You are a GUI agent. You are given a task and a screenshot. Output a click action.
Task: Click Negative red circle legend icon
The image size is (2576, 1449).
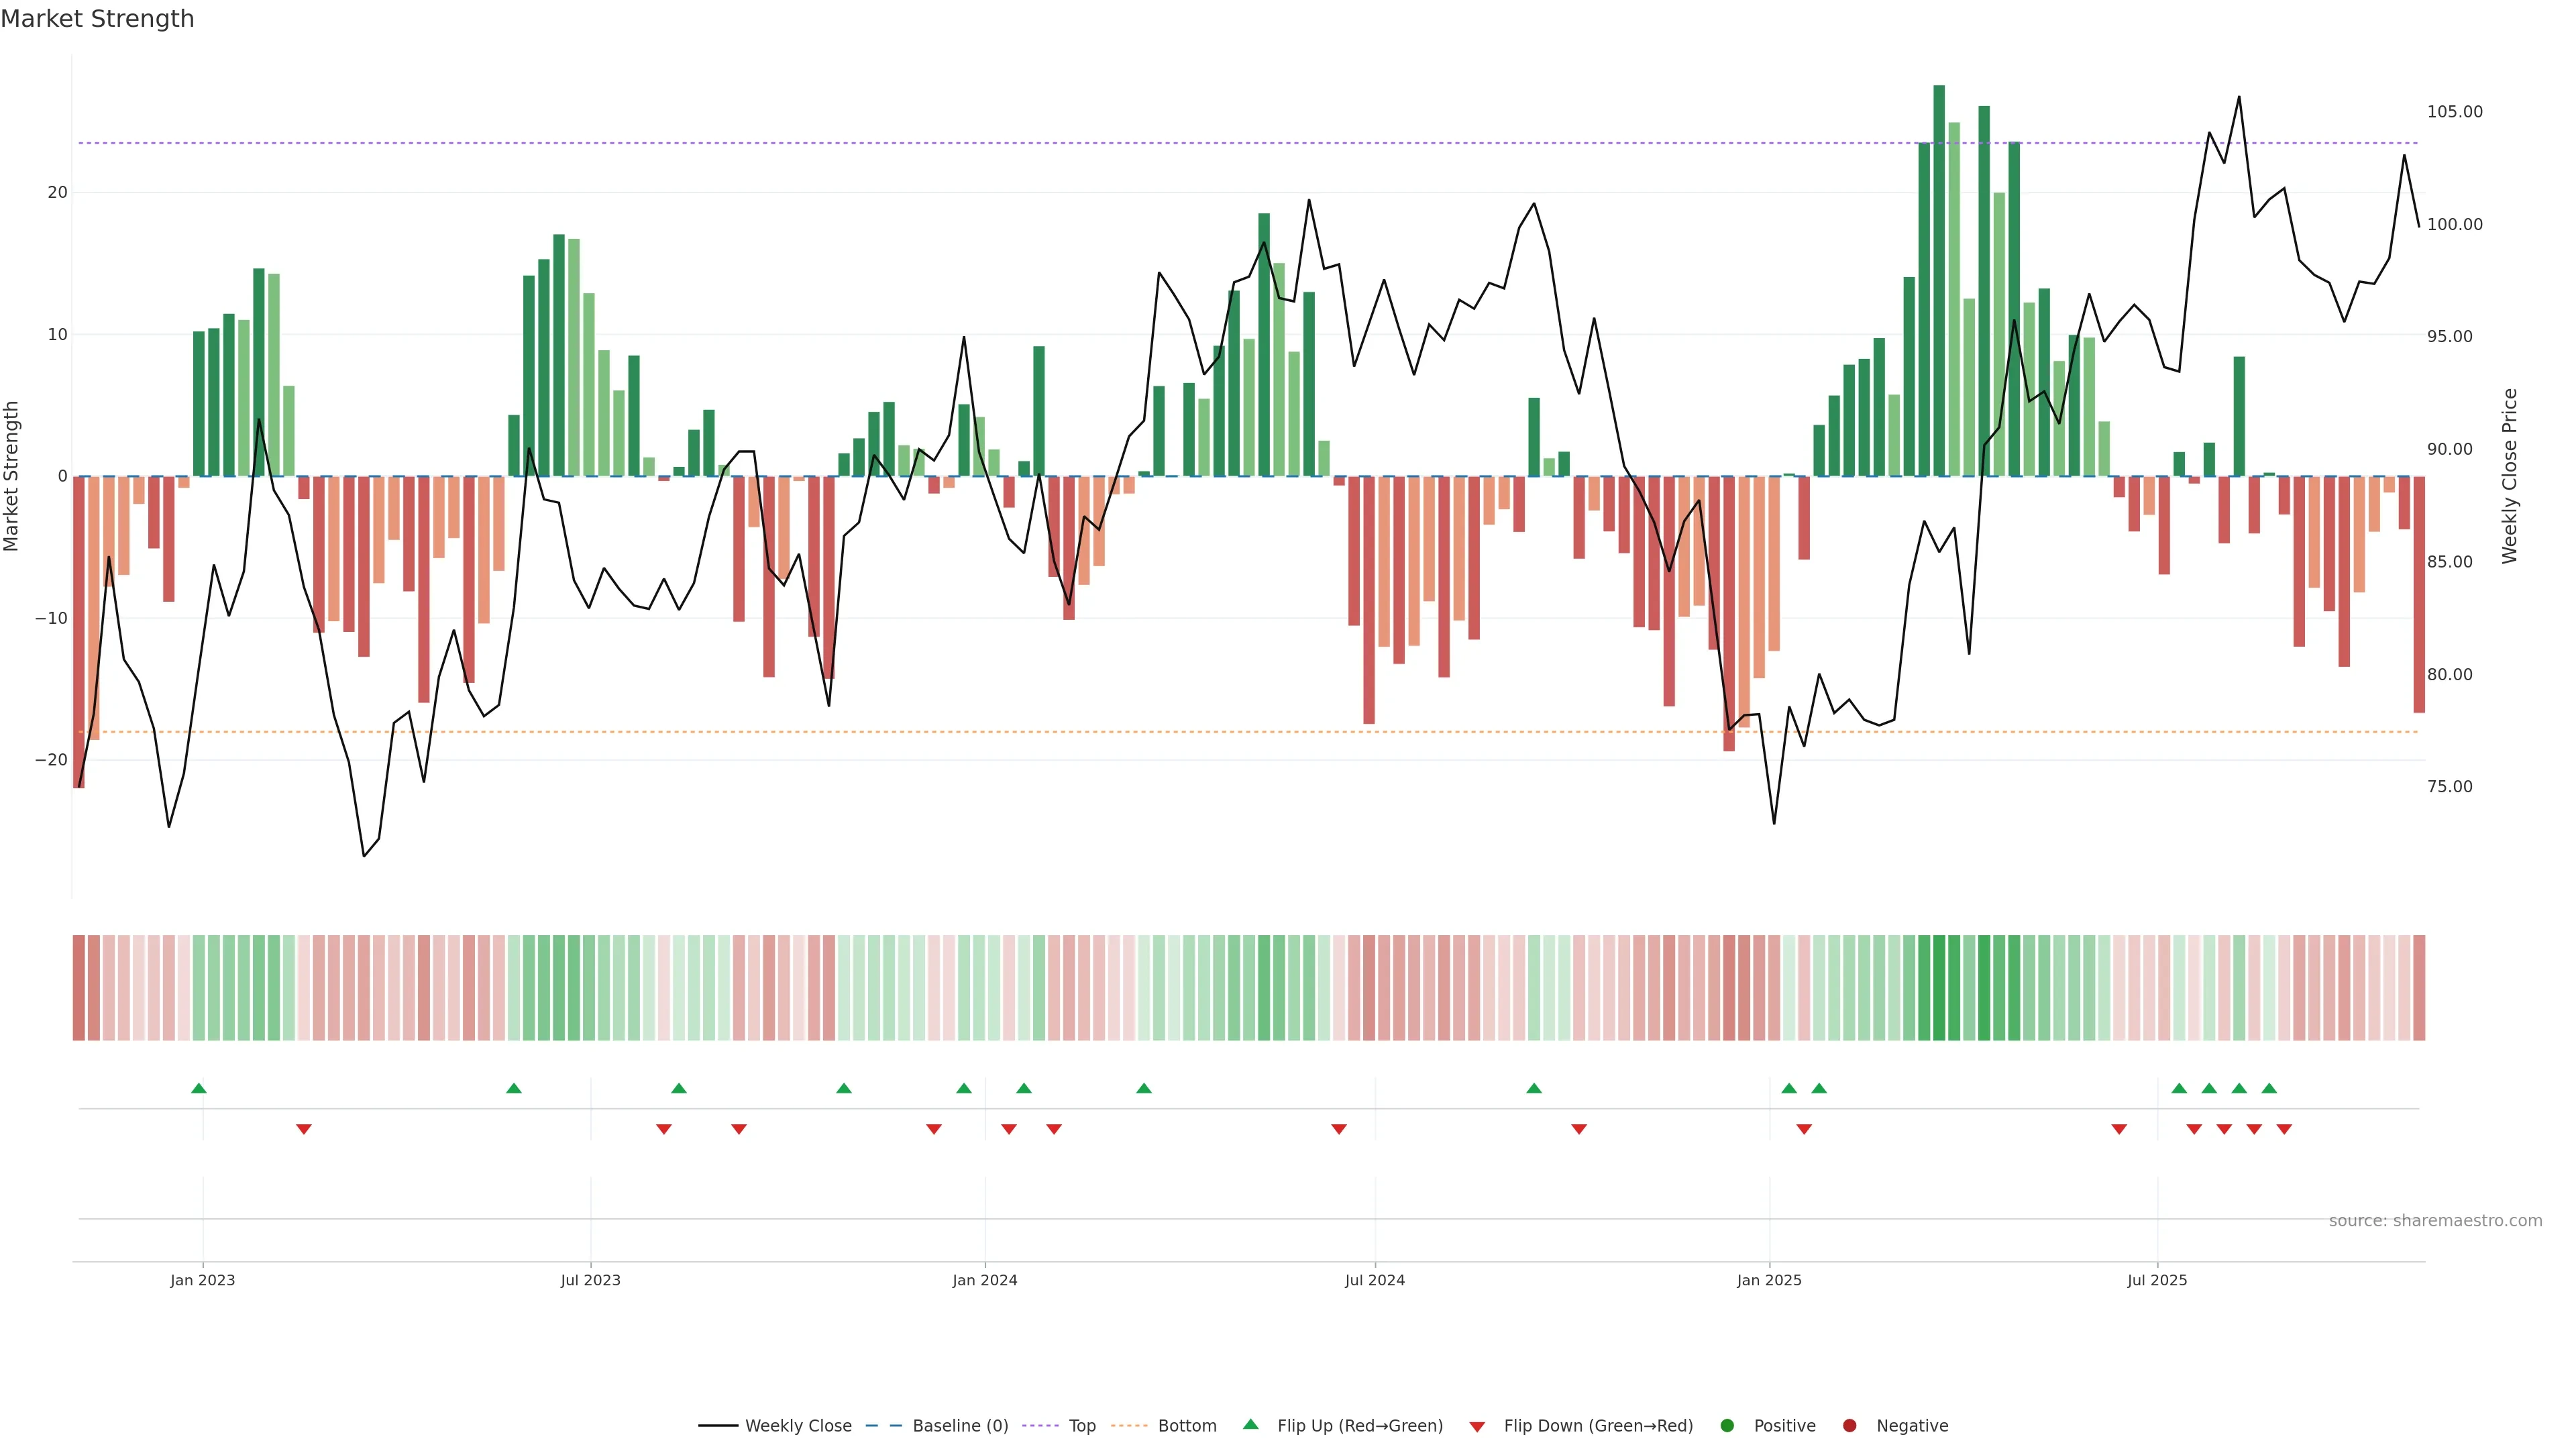tap(1849, 1426)
